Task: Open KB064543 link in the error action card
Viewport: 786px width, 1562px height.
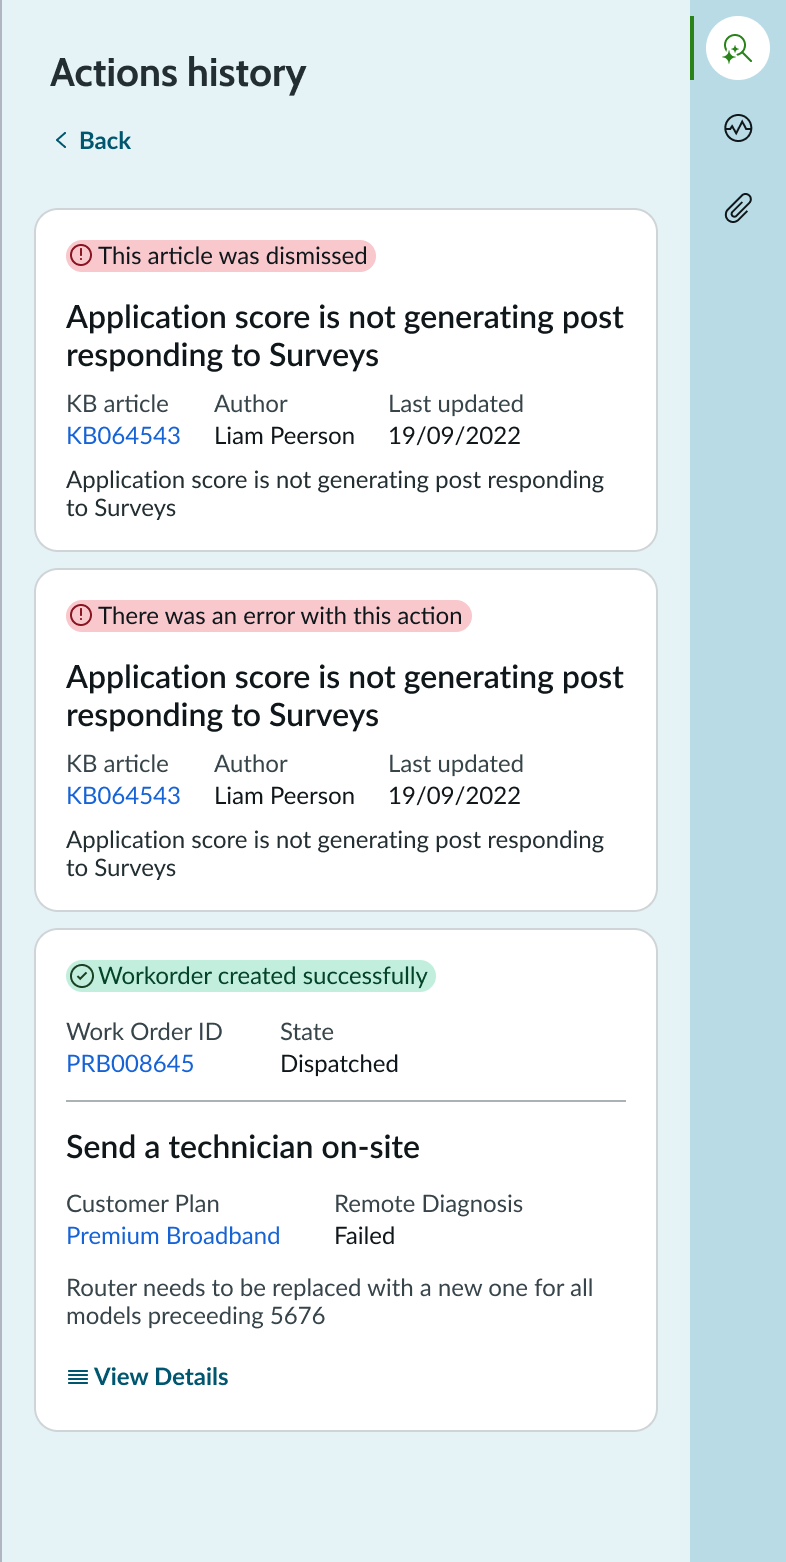Action: [x=124, y=795]
